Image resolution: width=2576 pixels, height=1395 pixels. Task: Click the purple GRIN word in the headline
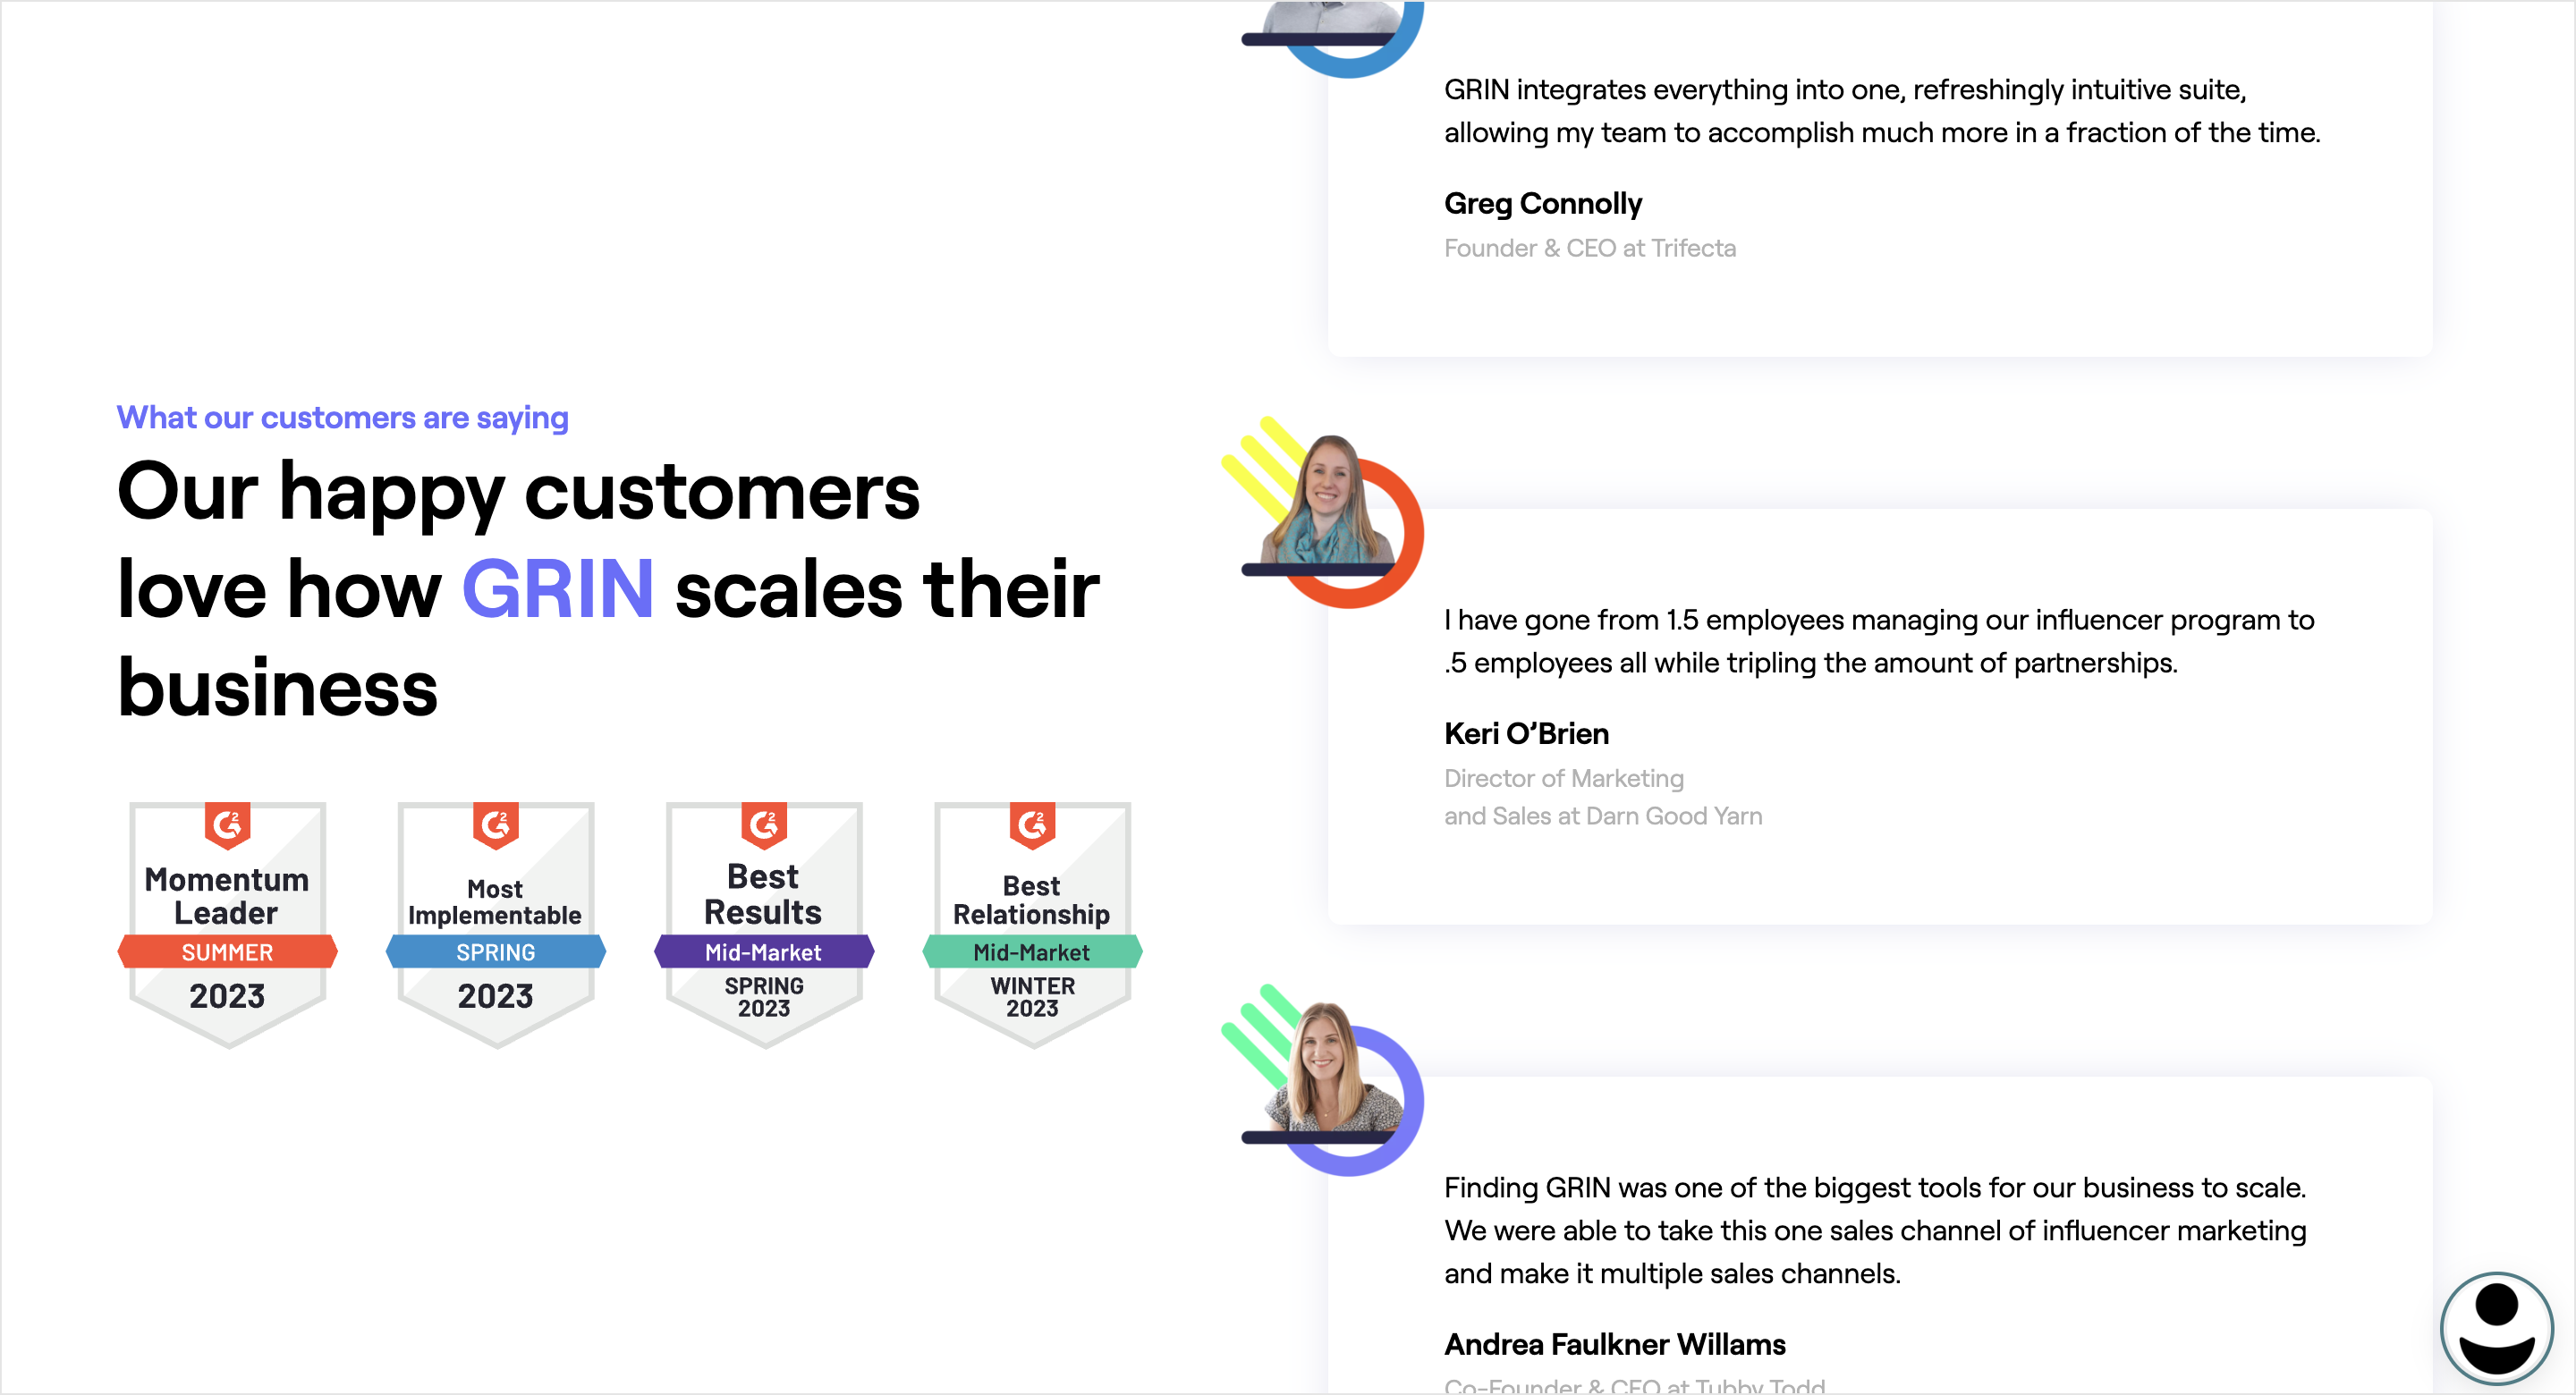point(558,589)
